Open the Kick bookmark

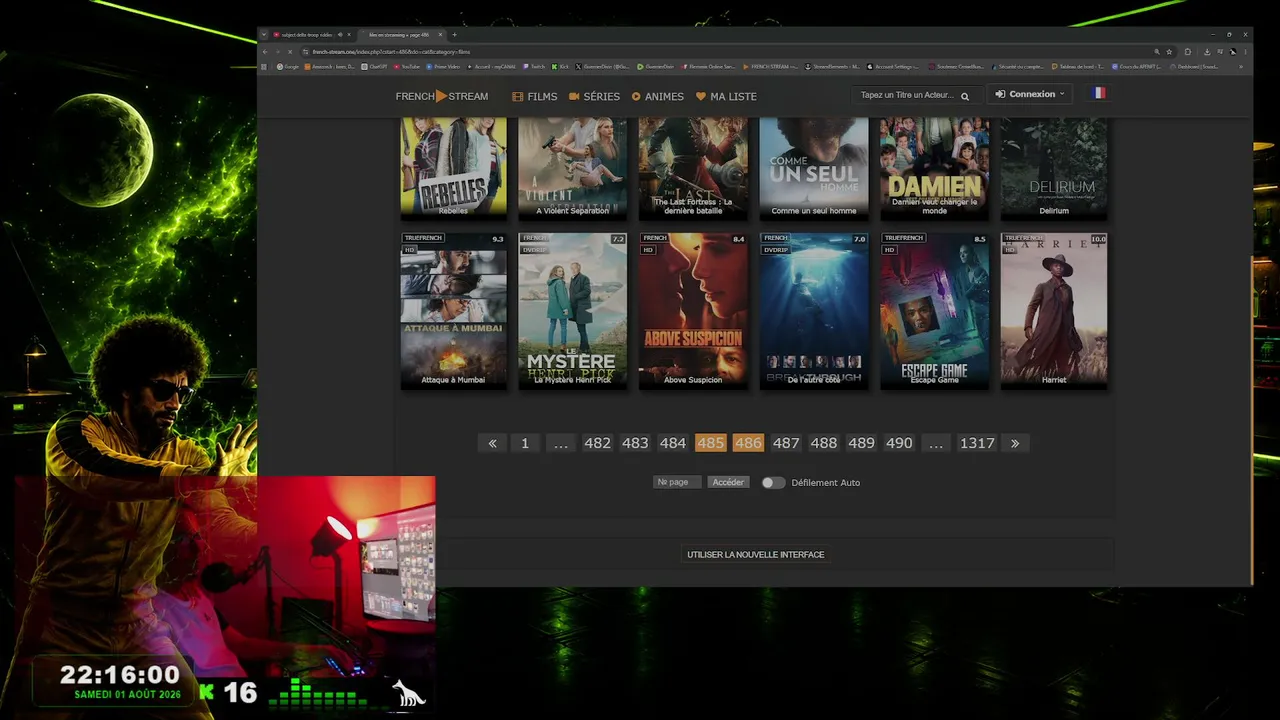click(x=559, y=67)
